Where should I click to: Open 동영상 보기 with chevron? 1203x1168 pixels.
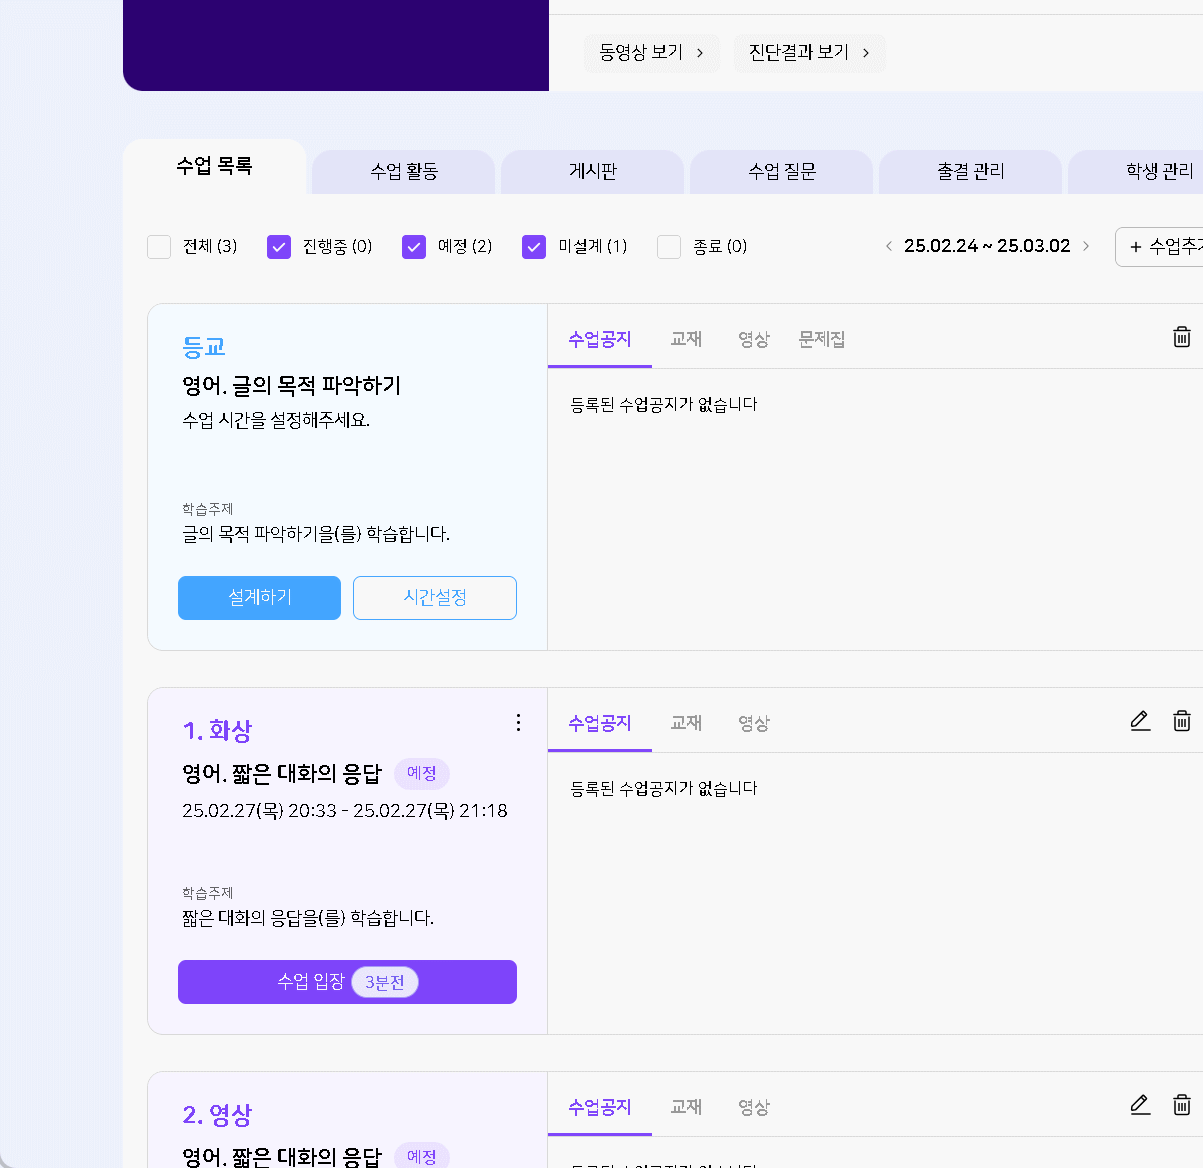(651, 53)
